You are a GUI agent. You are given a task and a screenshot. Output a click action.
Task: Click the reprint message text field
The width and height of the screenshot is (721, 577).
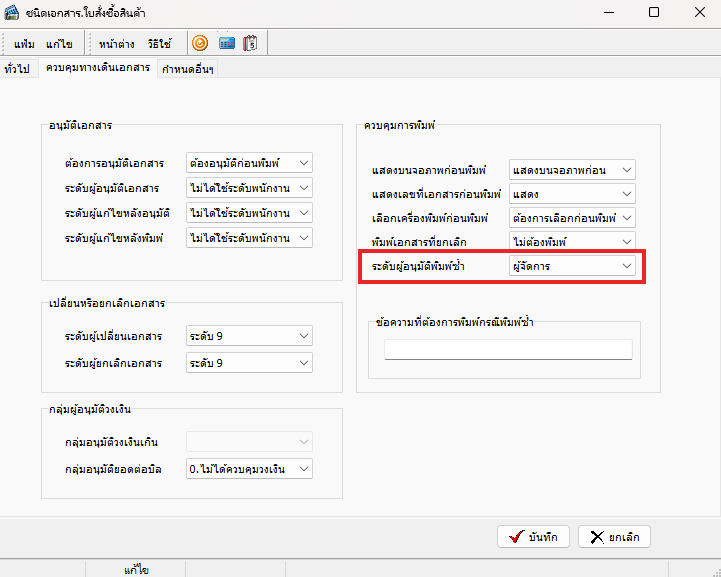pos(508,349)
